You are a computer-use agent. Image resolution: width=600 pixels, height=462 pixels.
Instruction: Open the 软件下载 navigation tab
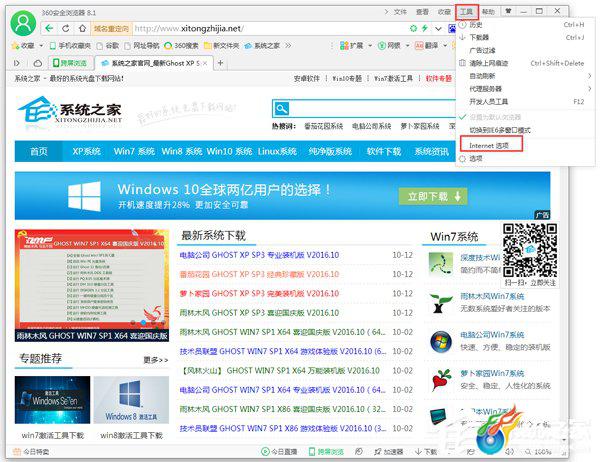384,152
